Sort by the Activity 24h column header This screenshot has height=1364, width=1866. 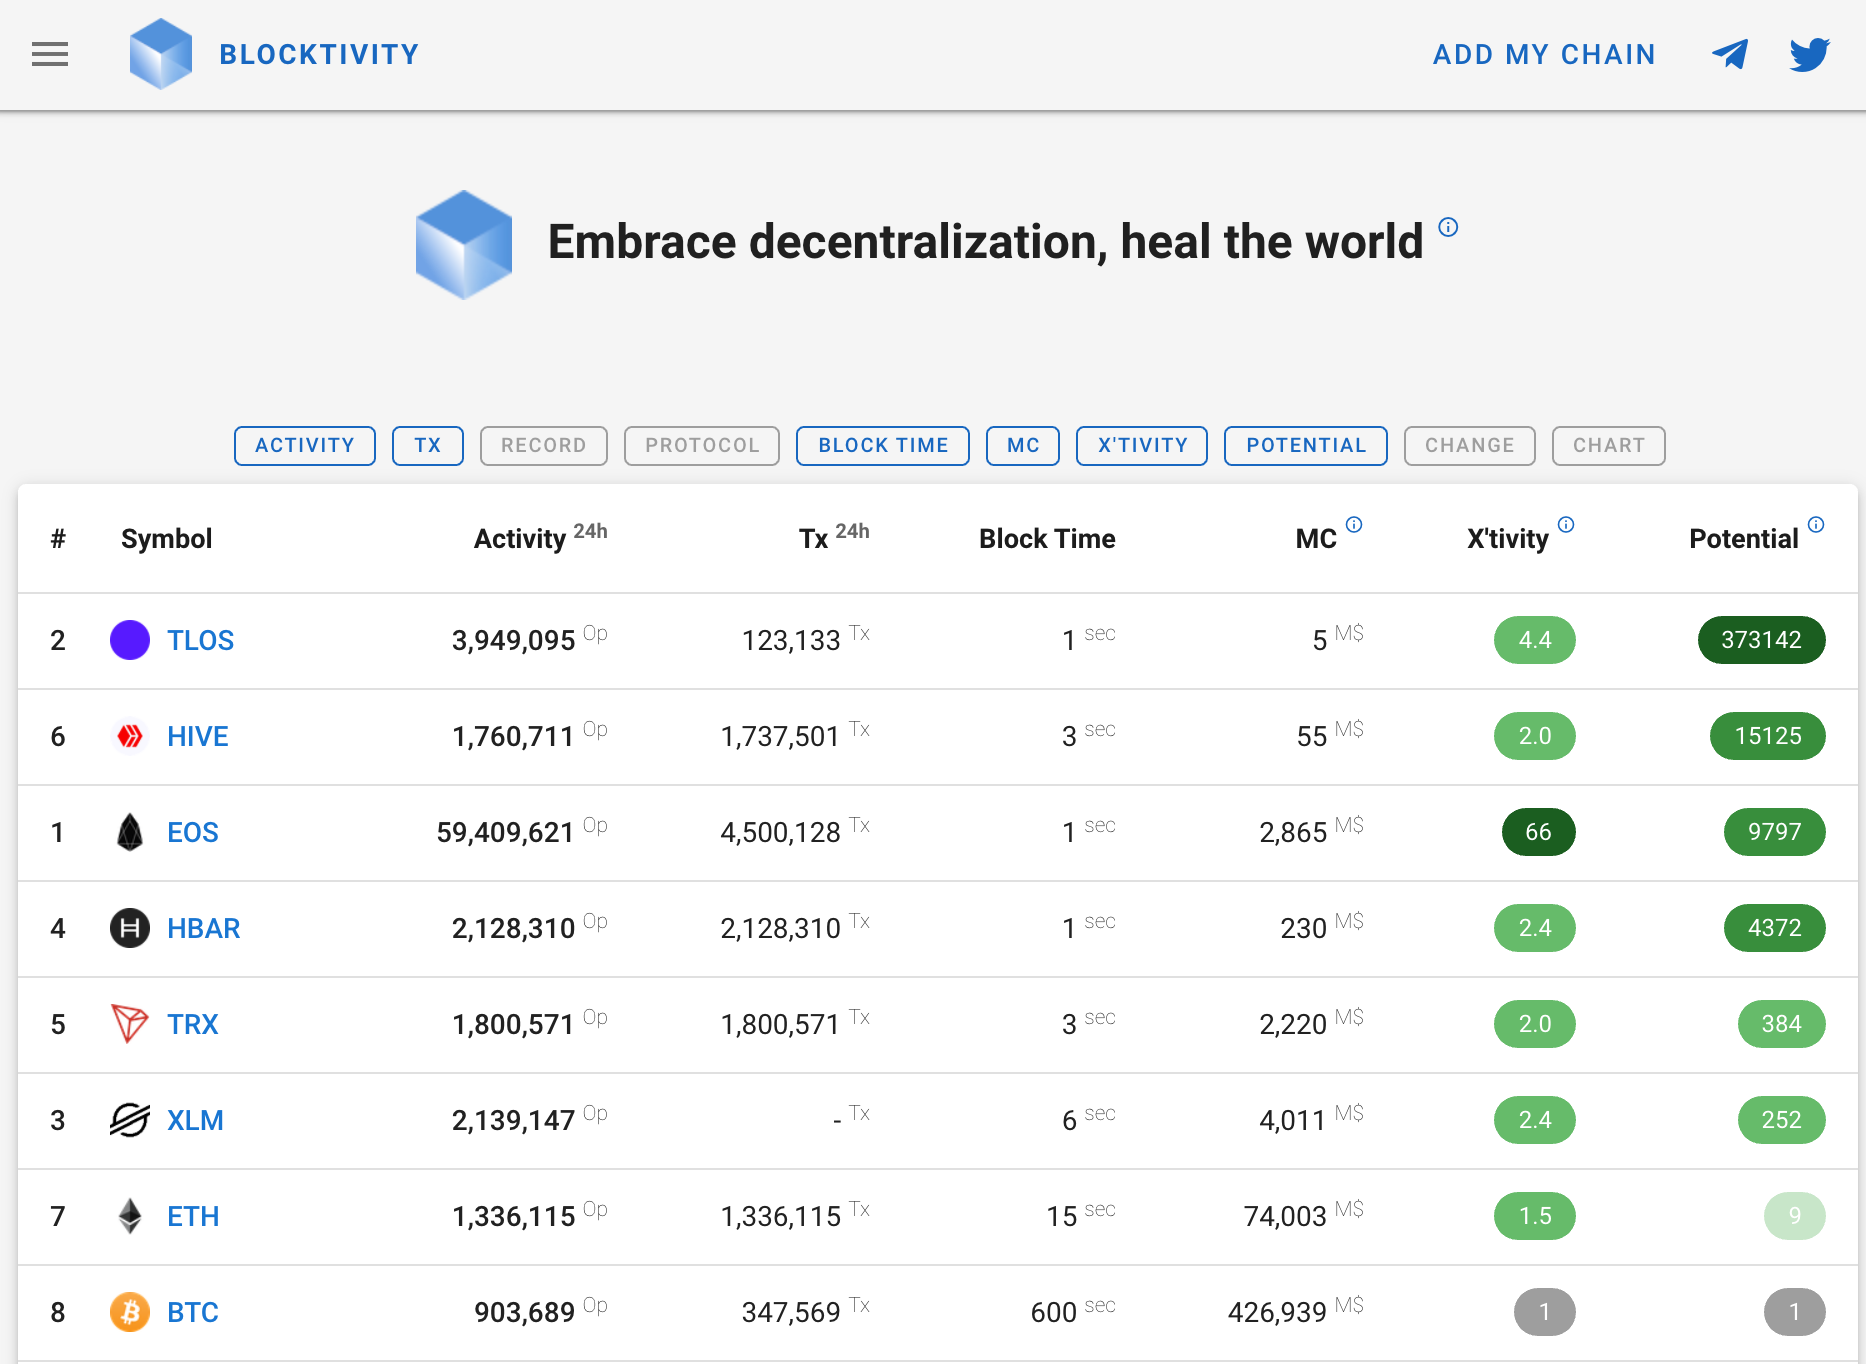[540, 537]
